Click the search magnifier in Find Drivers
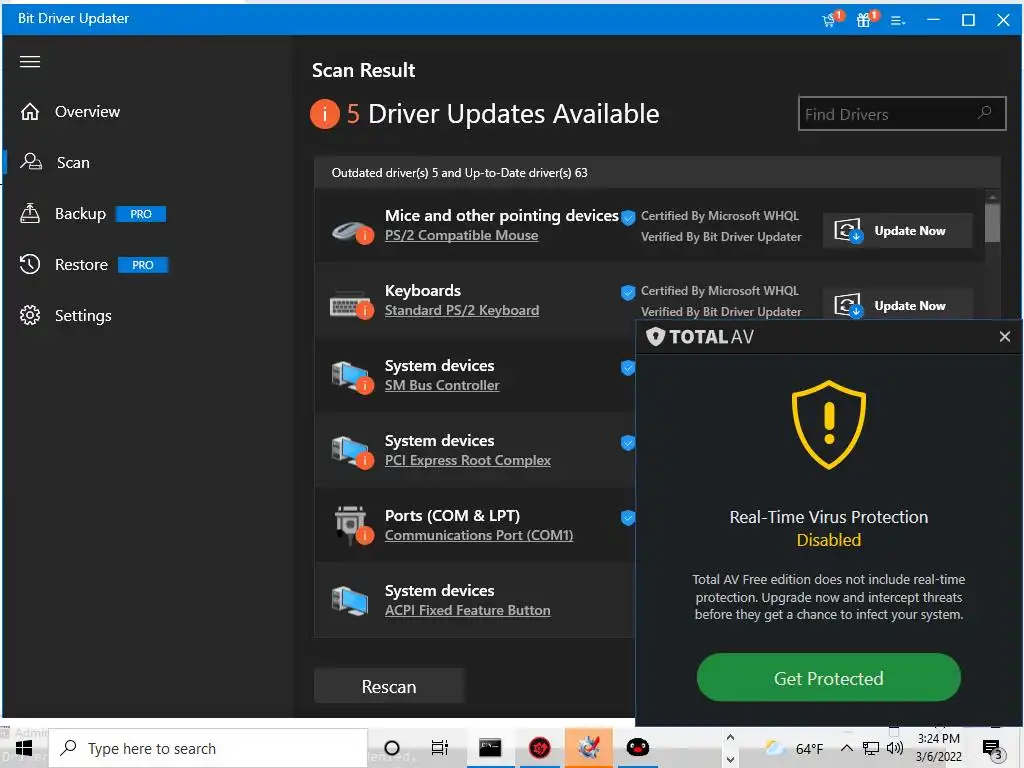 pos(984,113)
